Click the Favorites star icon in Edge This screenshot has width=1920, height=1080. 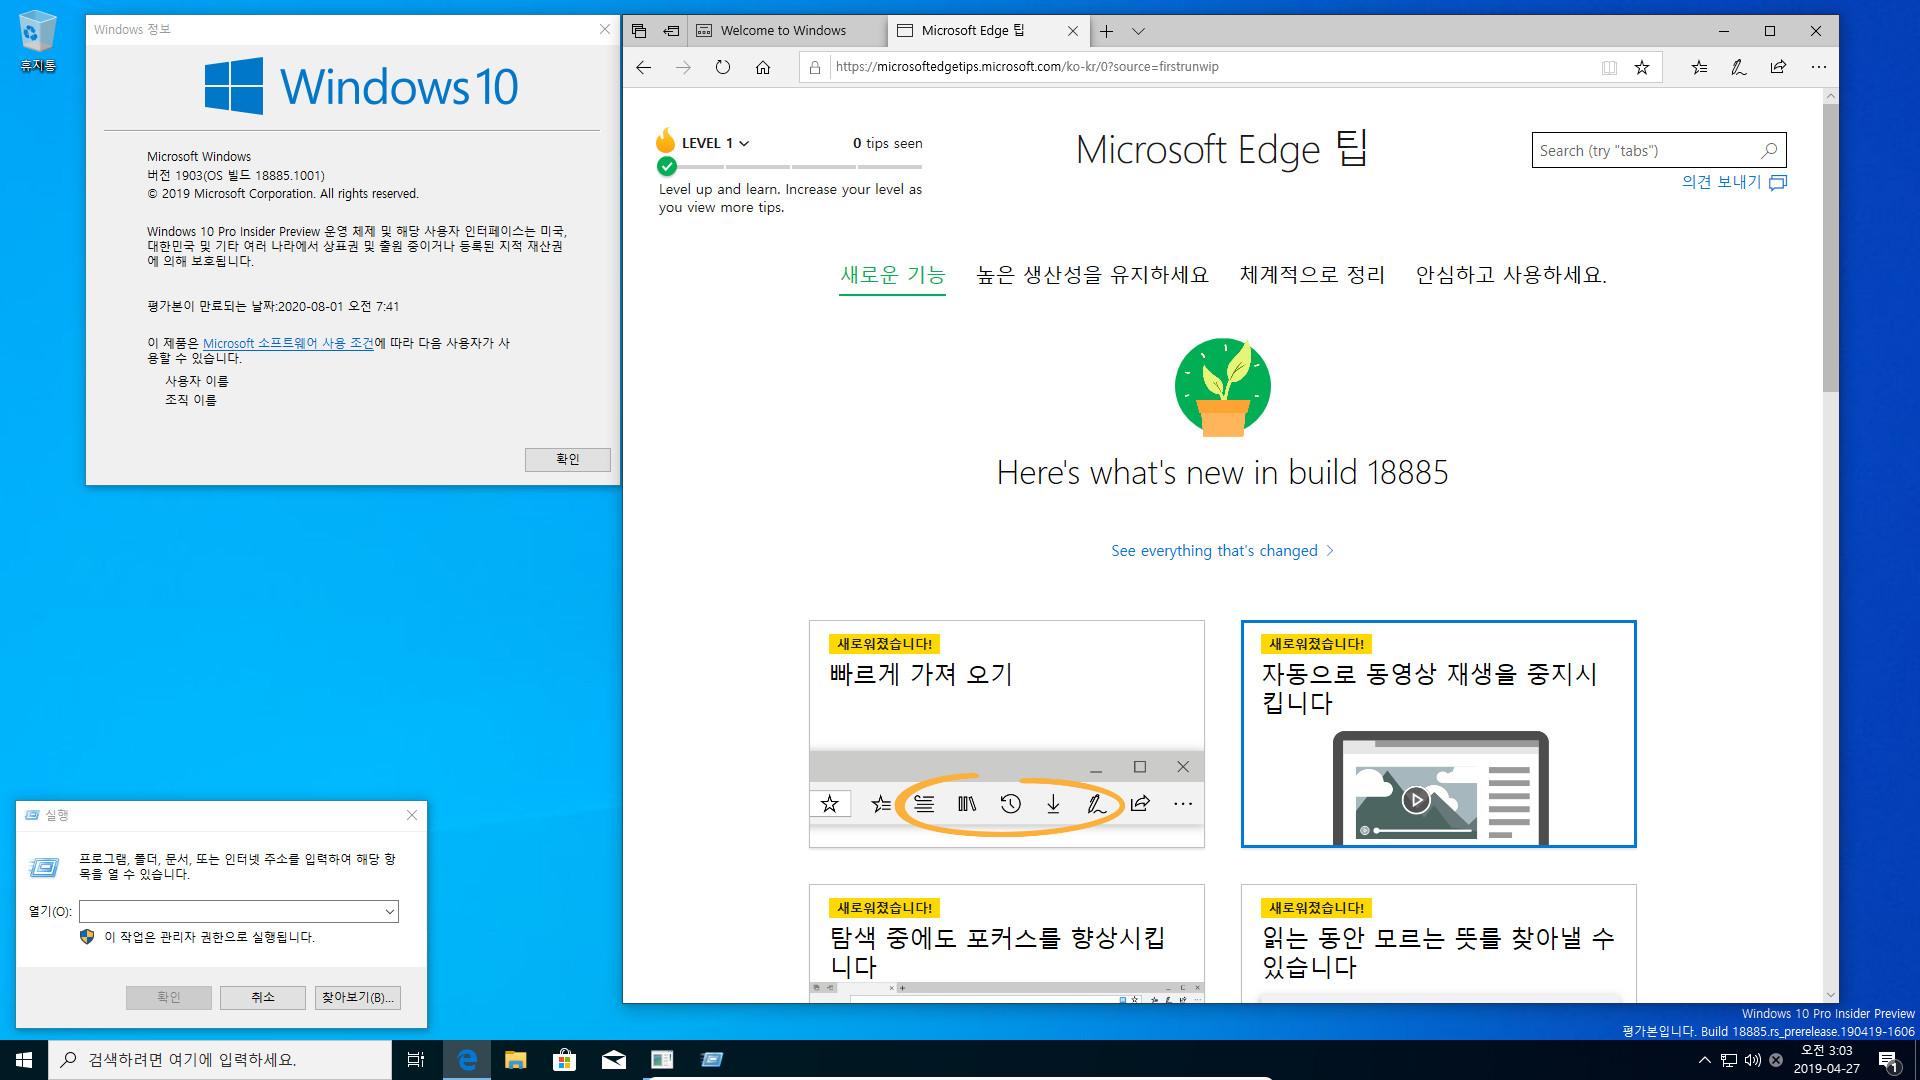coord(1642,67)
